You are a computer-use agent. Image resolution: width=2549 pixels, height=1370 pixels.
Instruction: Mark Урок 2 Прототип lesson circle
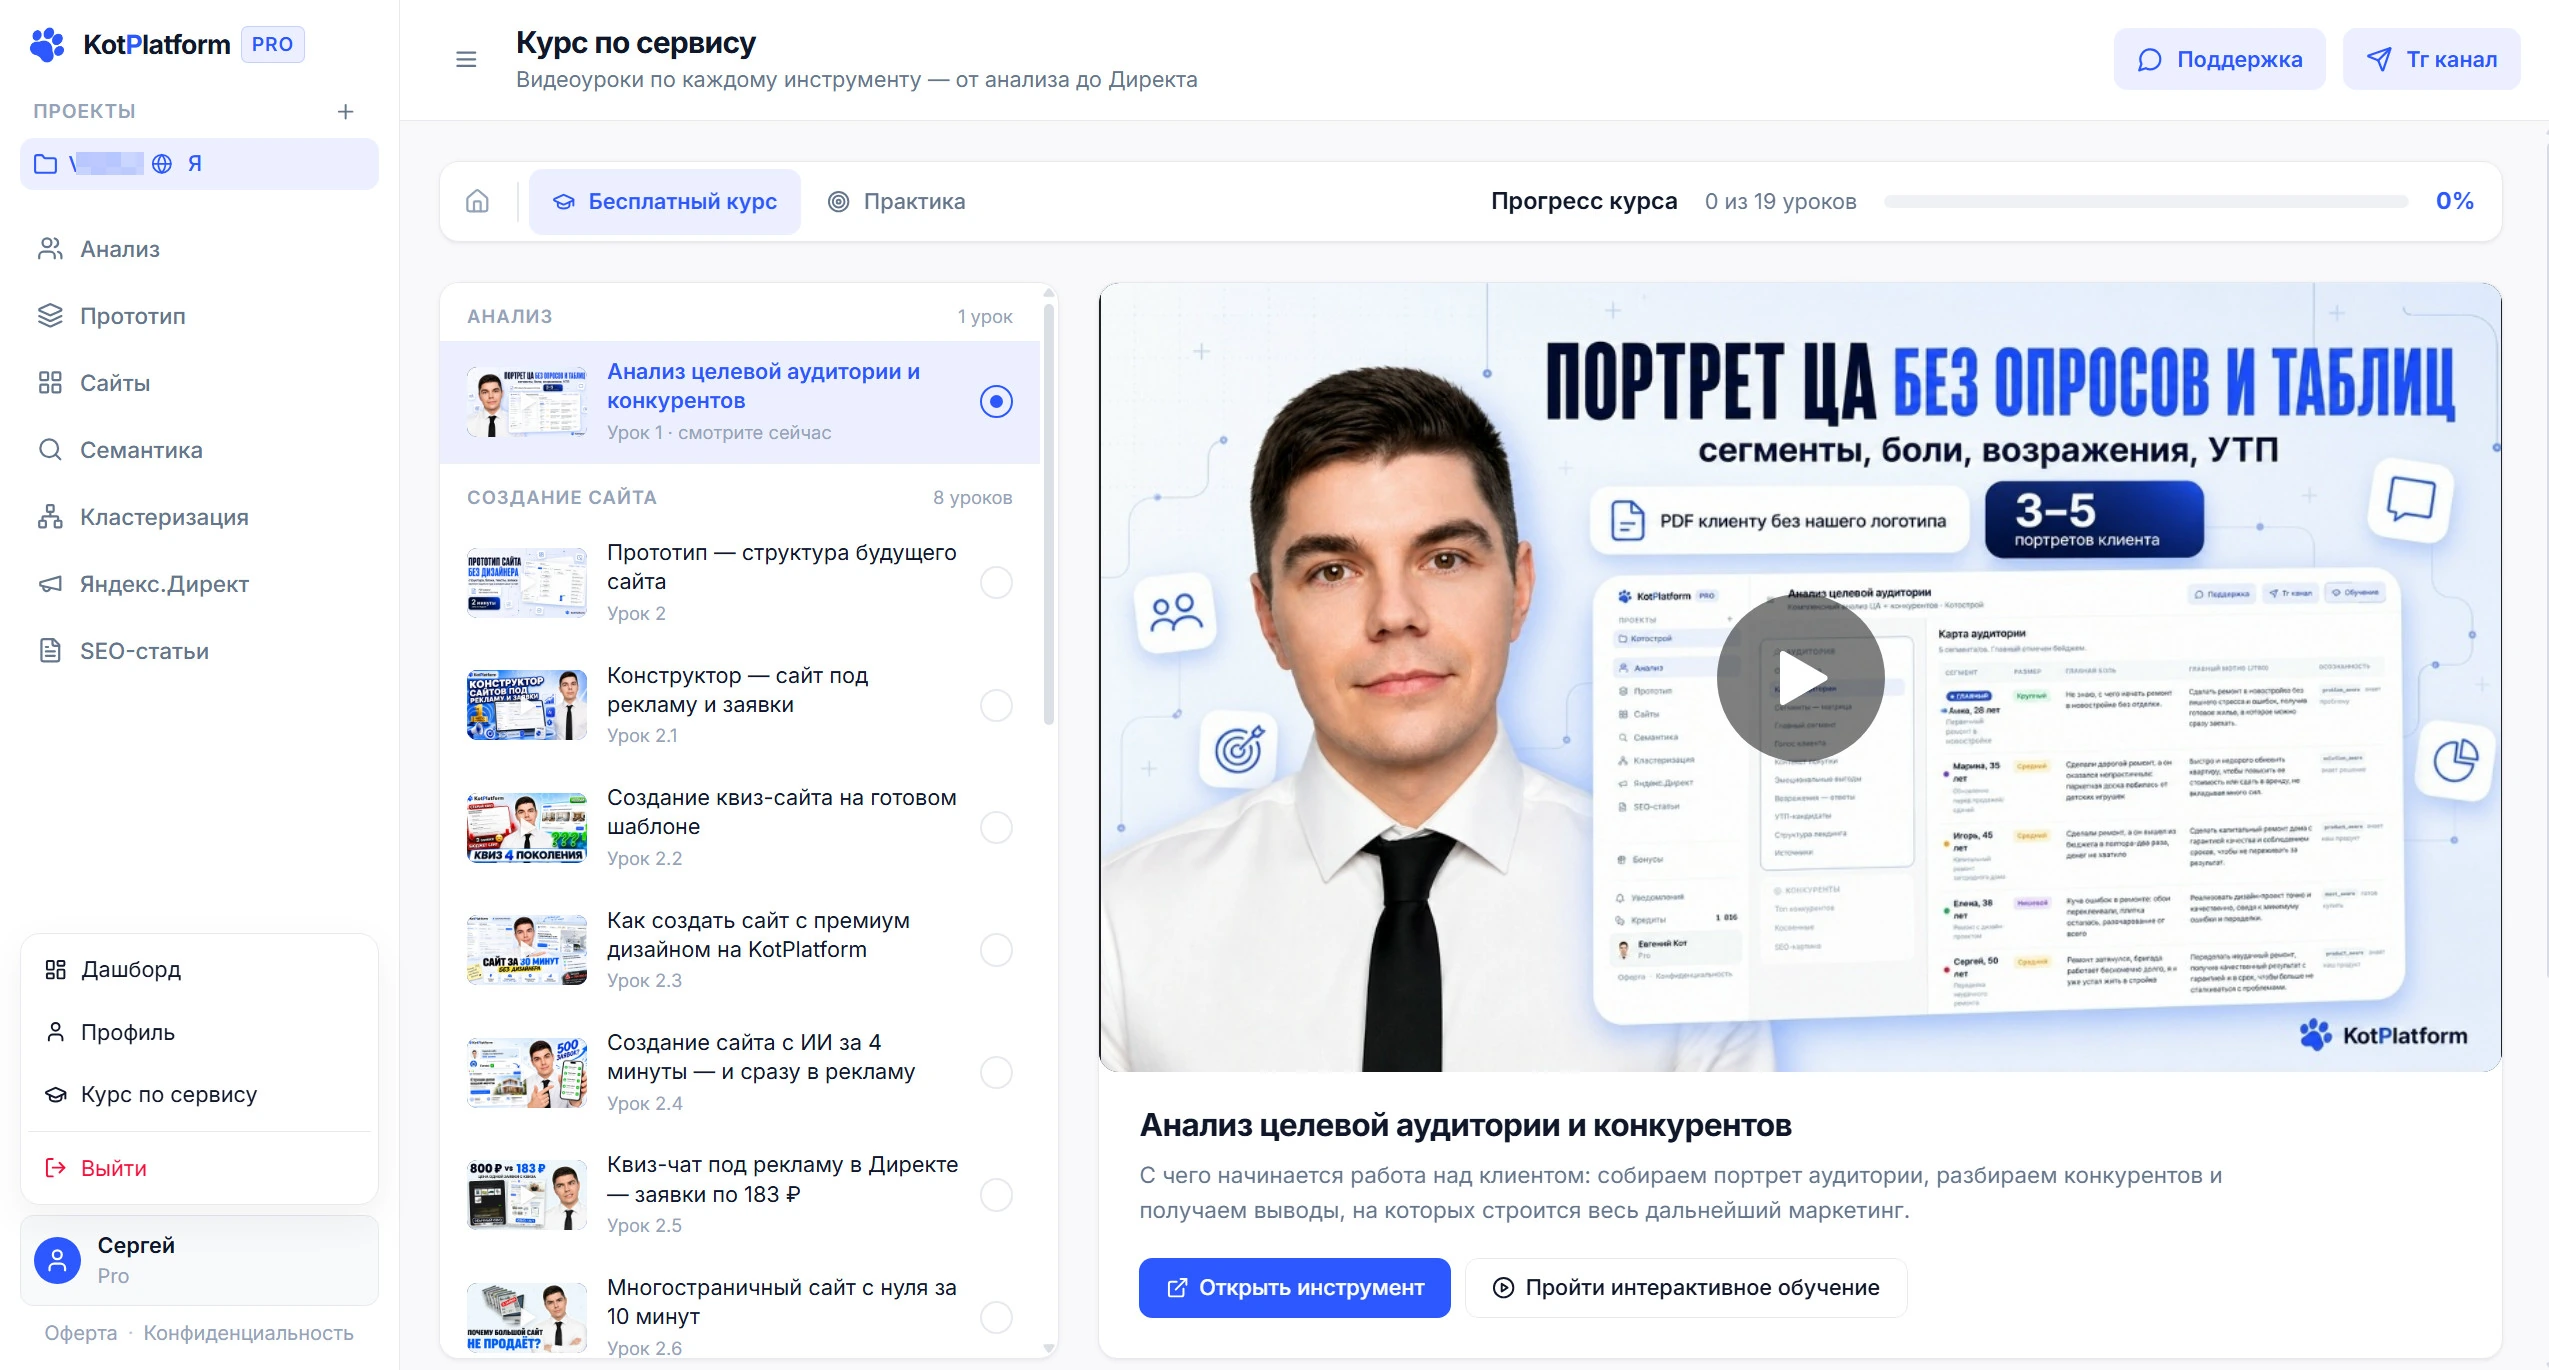[x=996, y=582]
